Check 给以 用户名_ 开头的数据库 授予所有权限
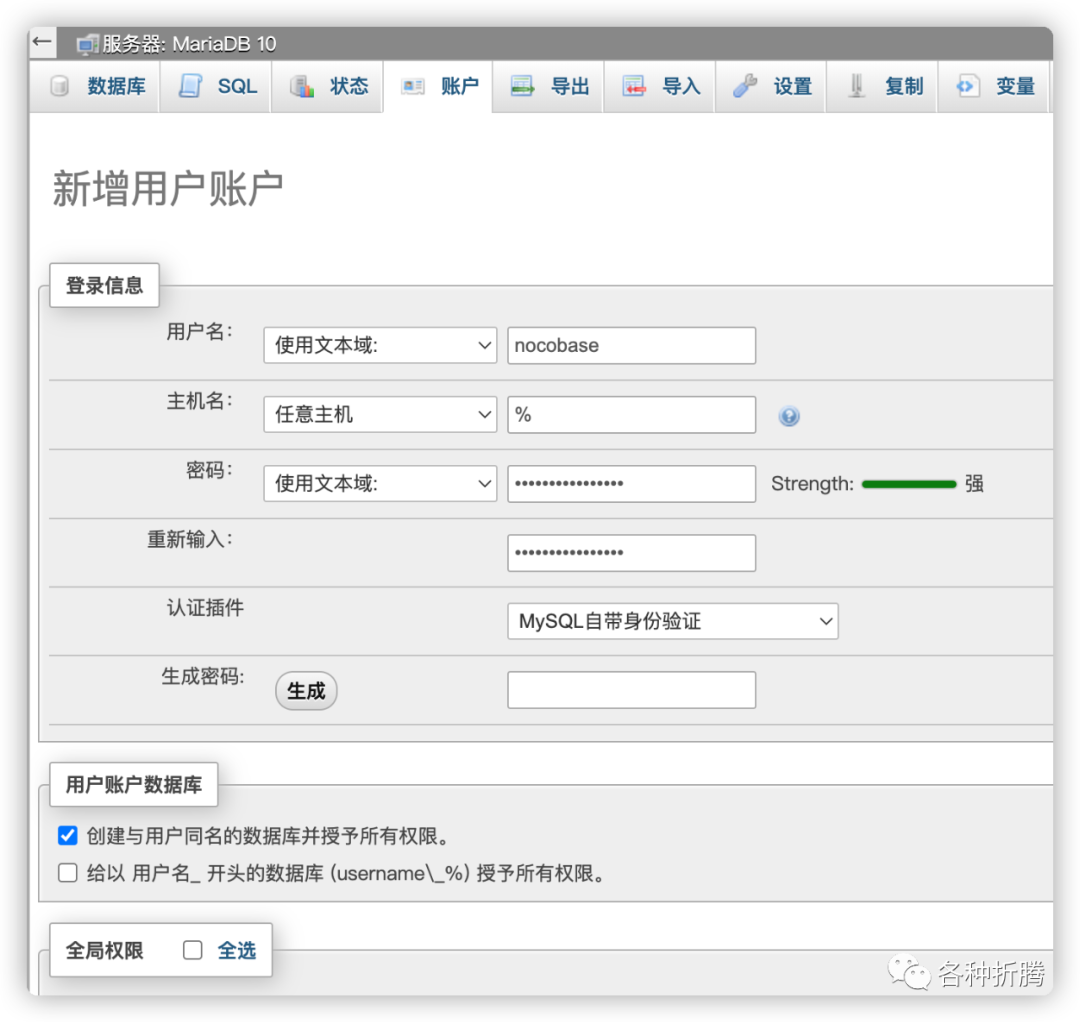1080x1022 pixels. click(x=68, y=873)
